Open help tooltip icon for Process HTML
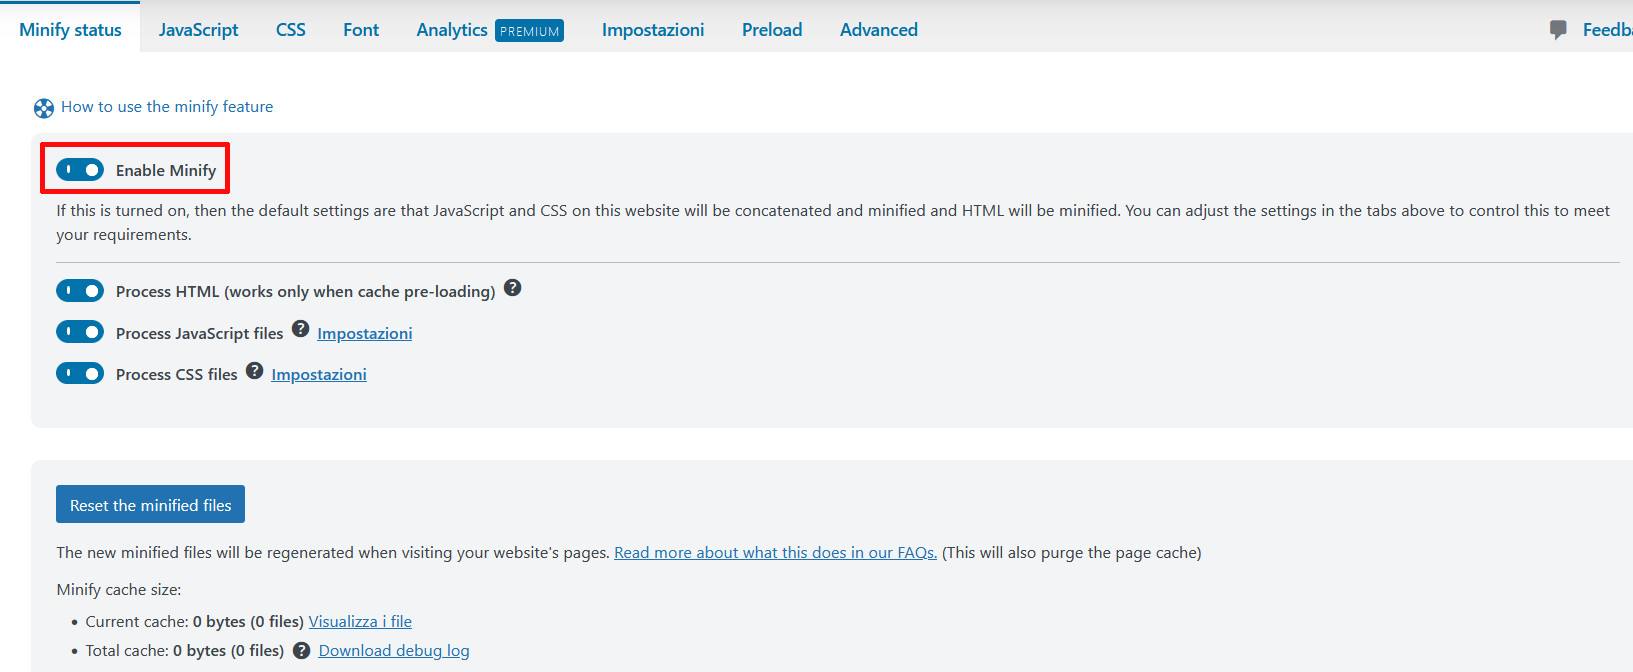The image size is (1633, 672). pos(512,288)
